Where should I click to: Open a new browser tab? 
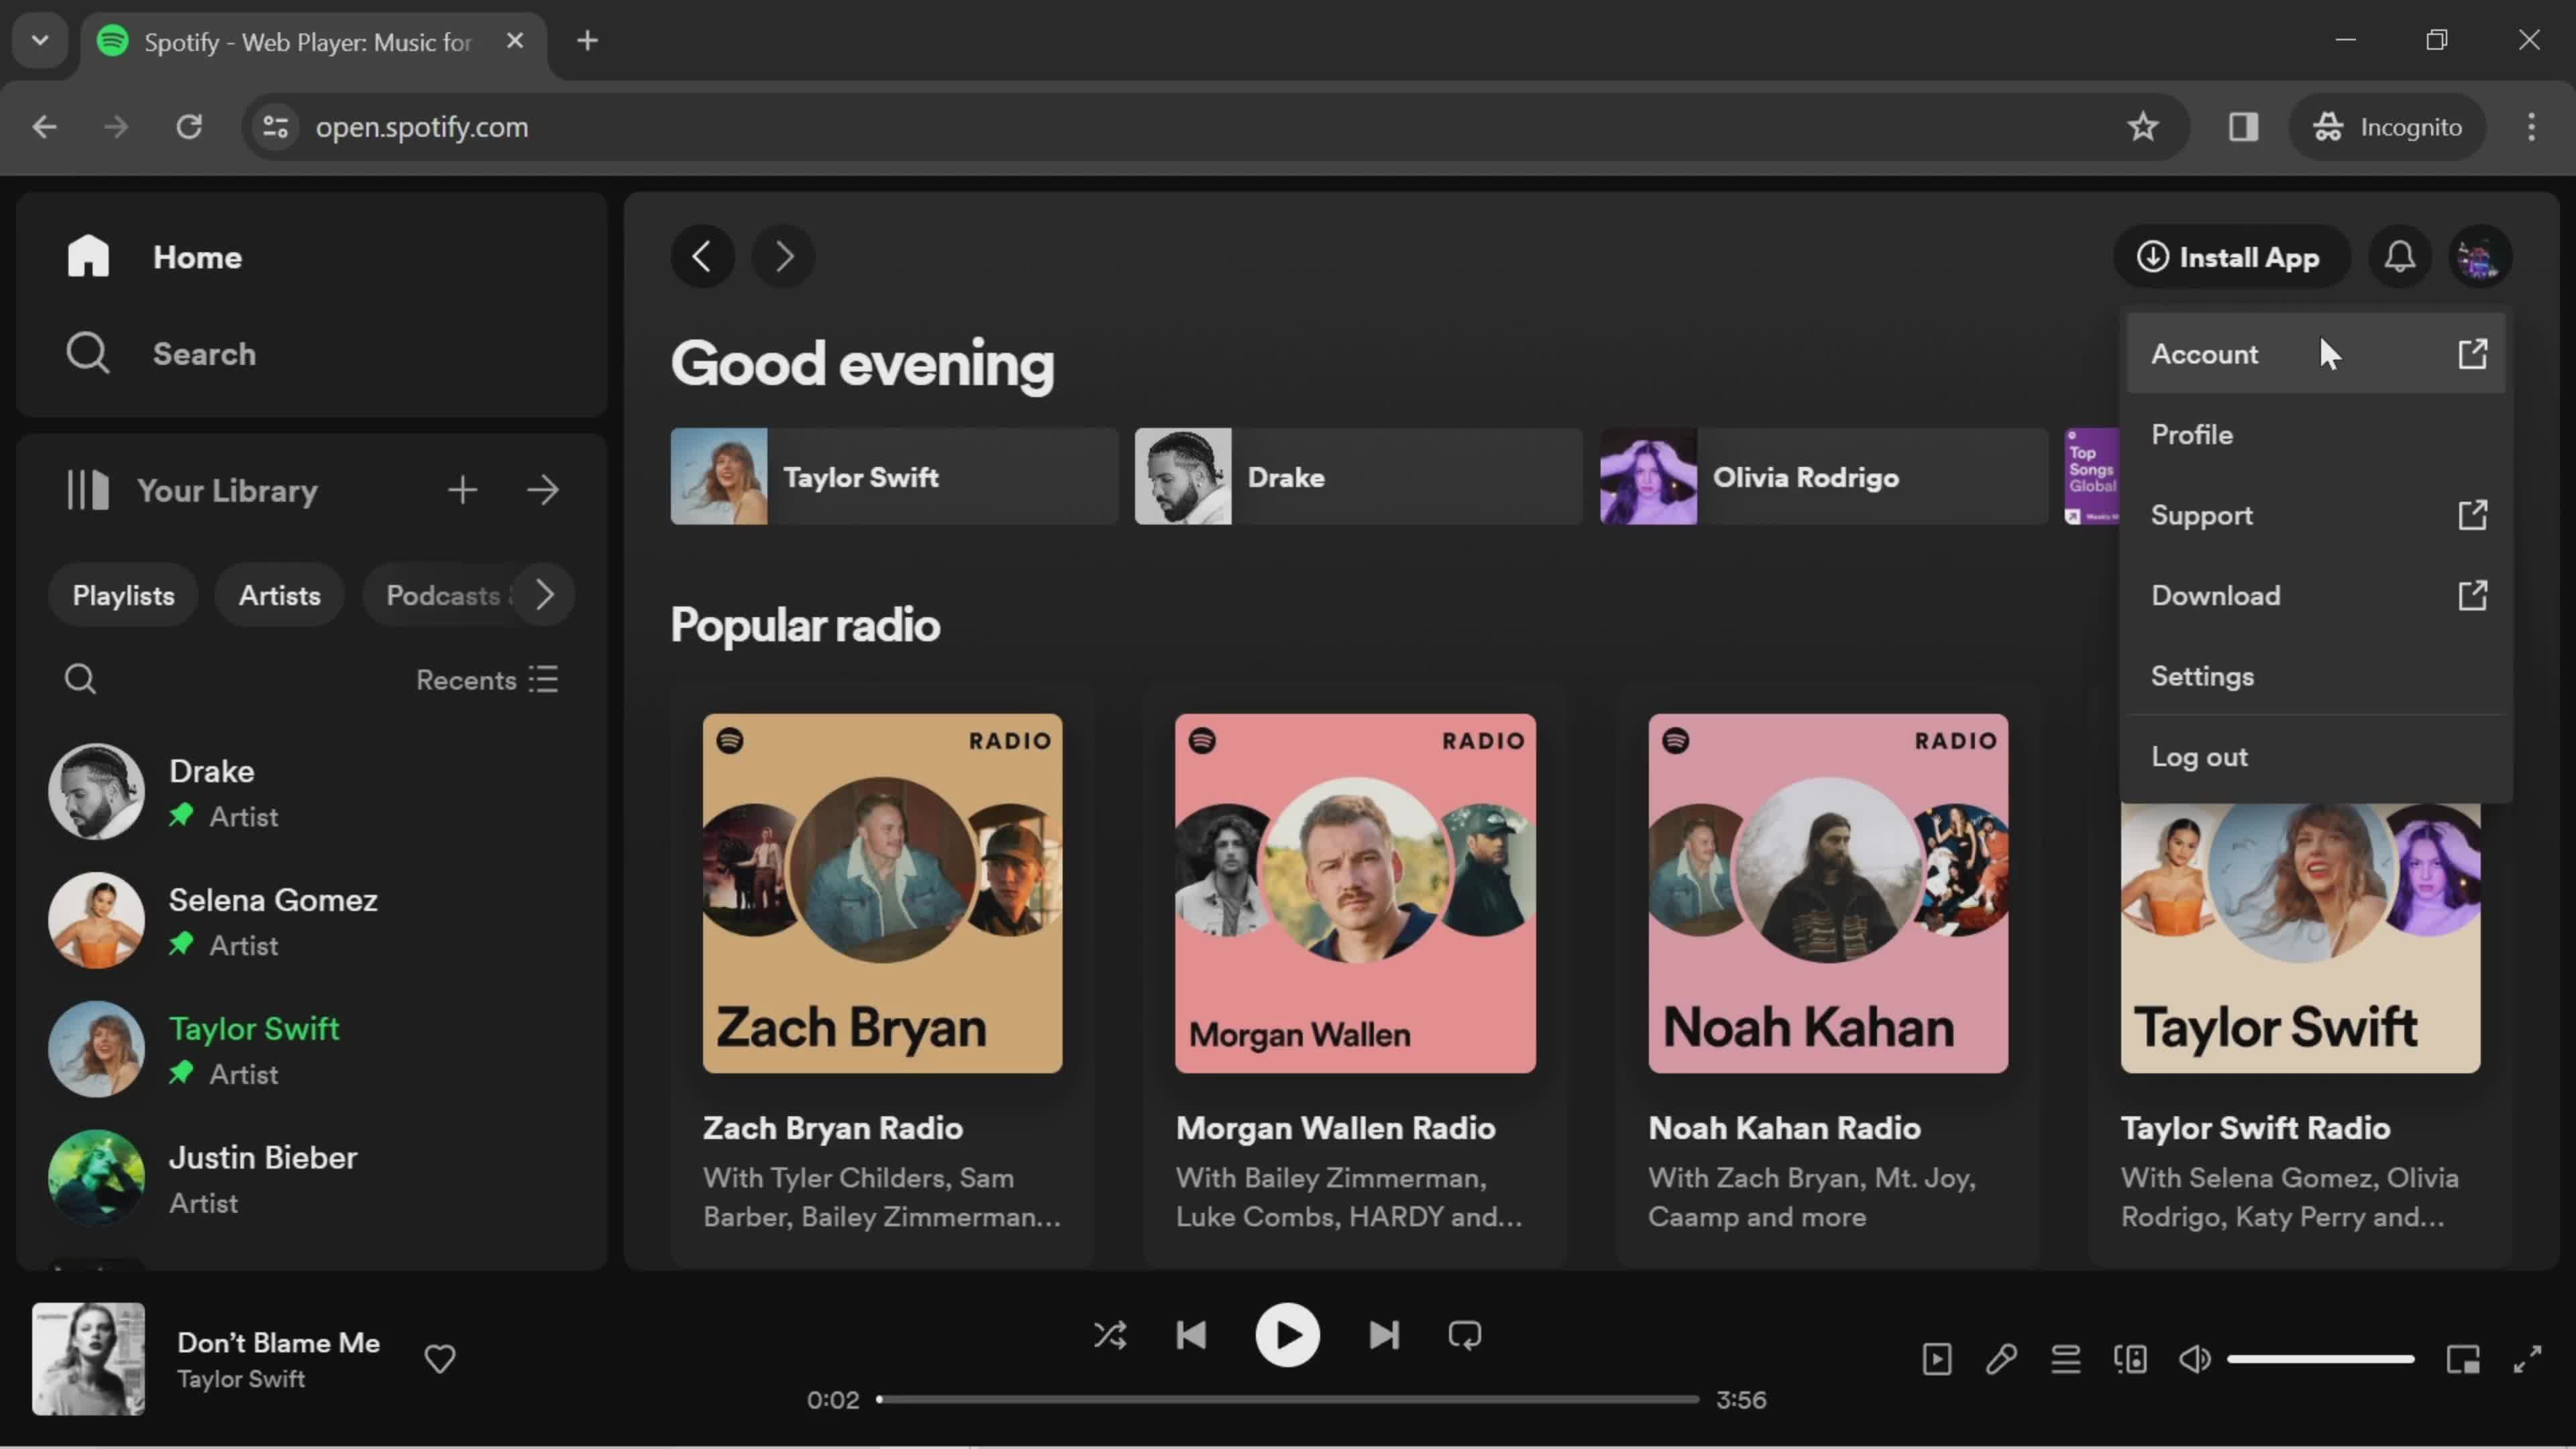click(588, 41)
